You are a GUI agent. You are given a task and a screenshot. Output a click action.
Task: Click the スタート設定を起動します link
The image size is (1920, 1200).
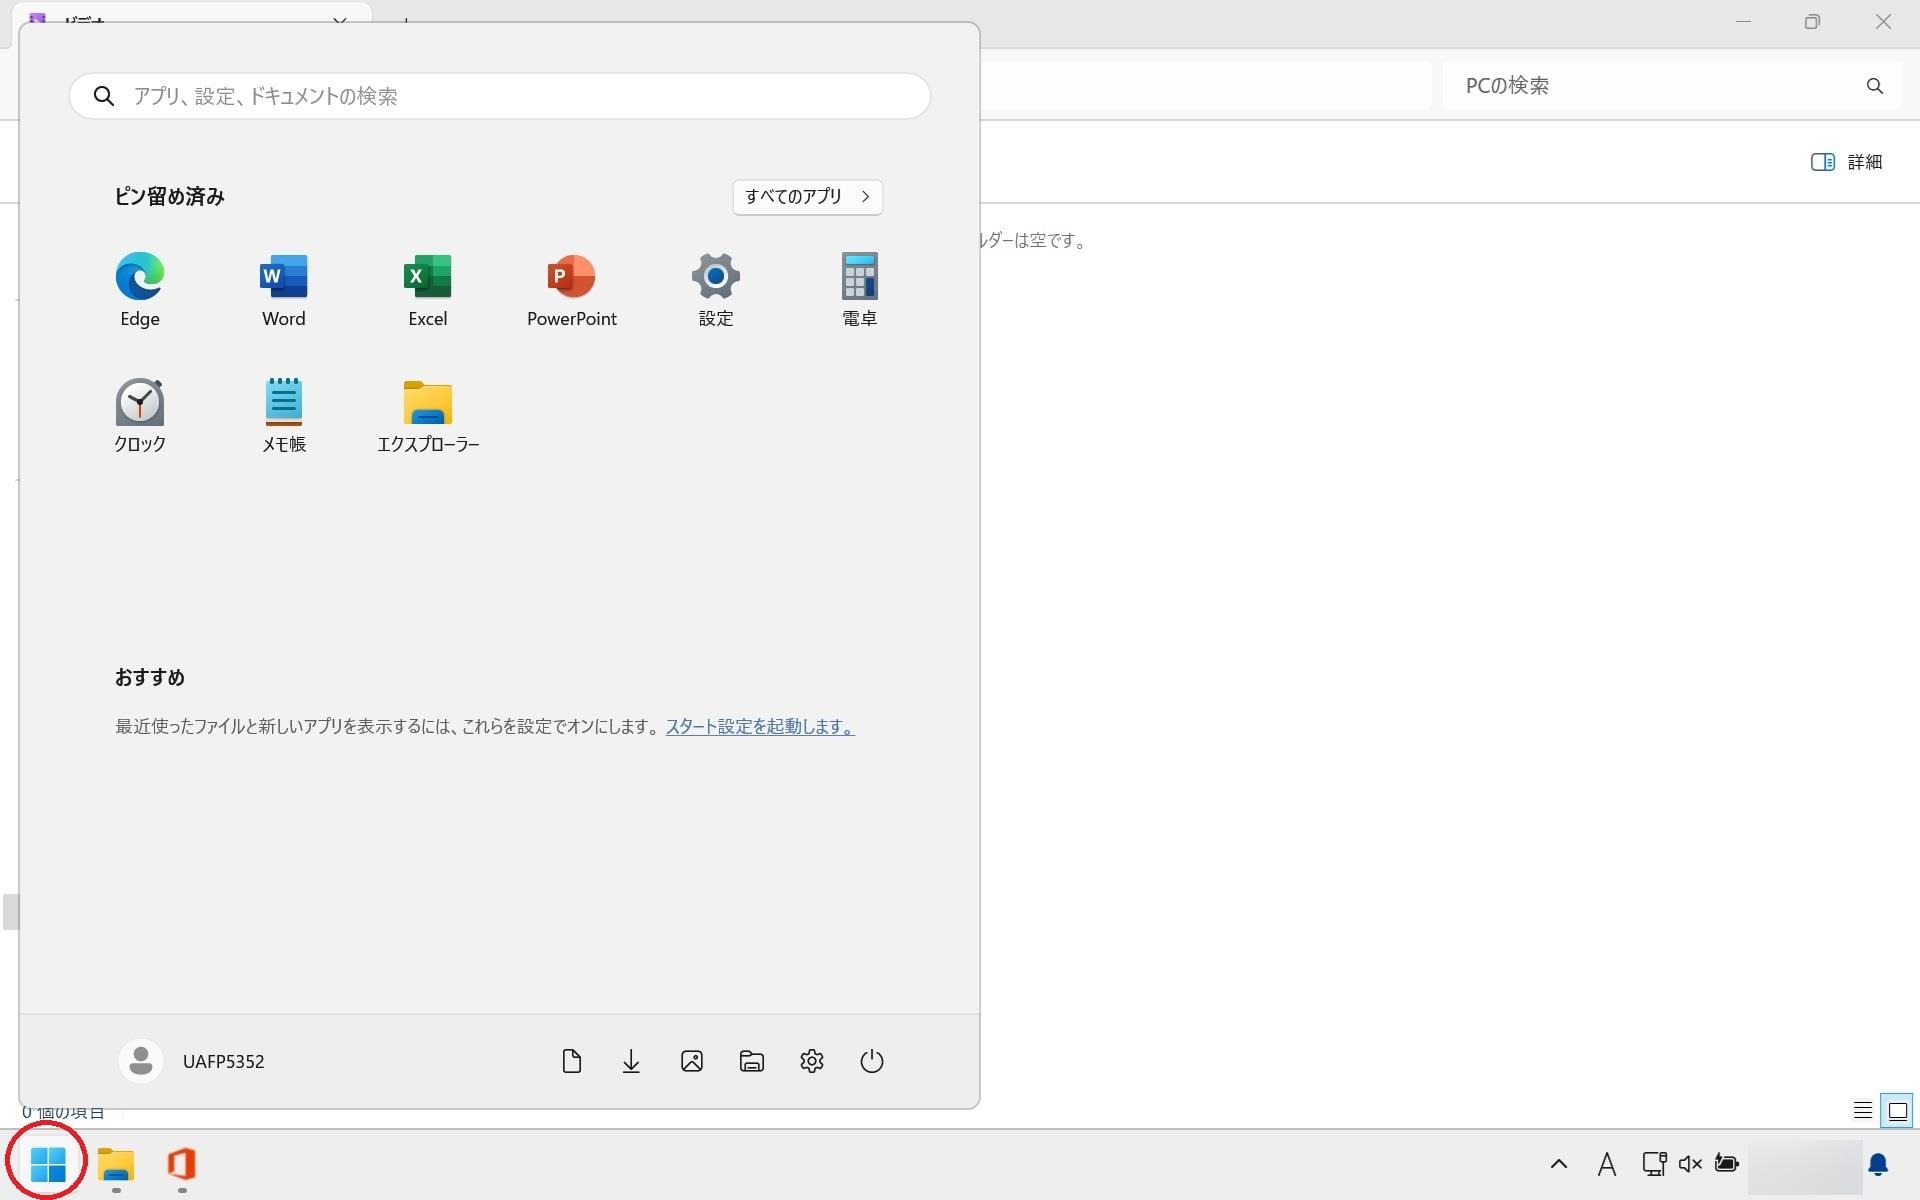coord(759,727)
